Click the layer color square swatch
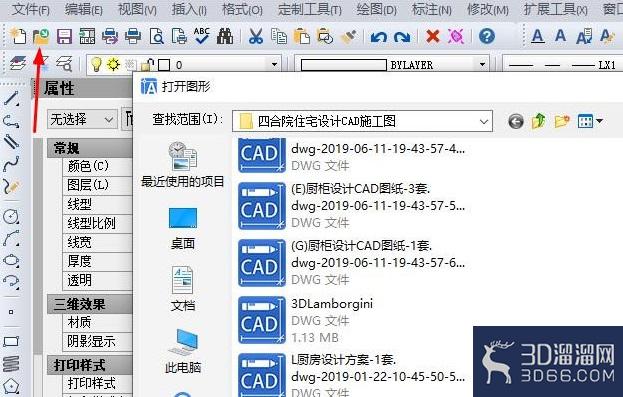This screenshot has height=397, width=623. [164, 65]
